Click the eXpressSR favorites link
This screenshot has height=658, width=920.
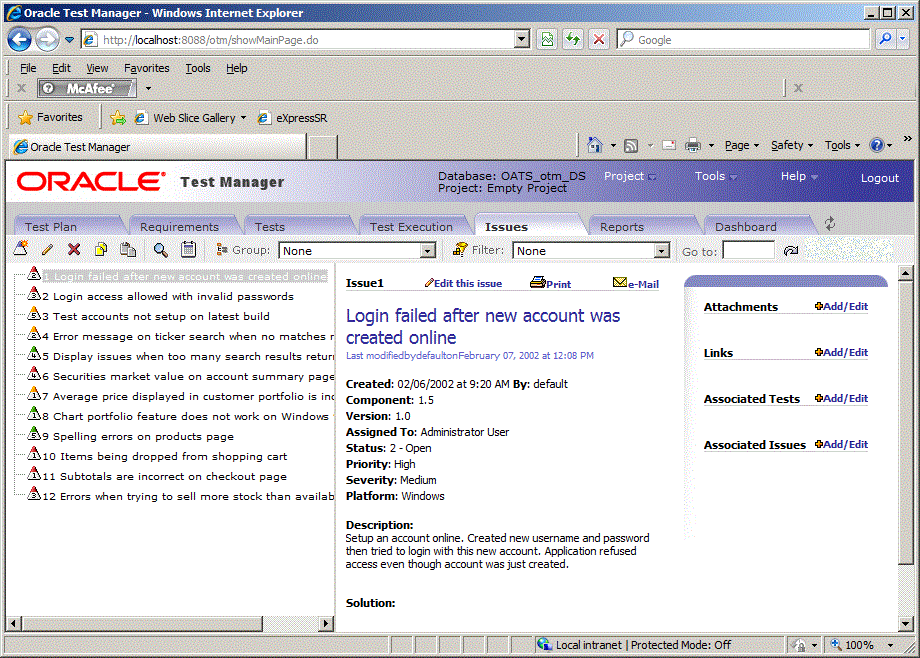292,118
